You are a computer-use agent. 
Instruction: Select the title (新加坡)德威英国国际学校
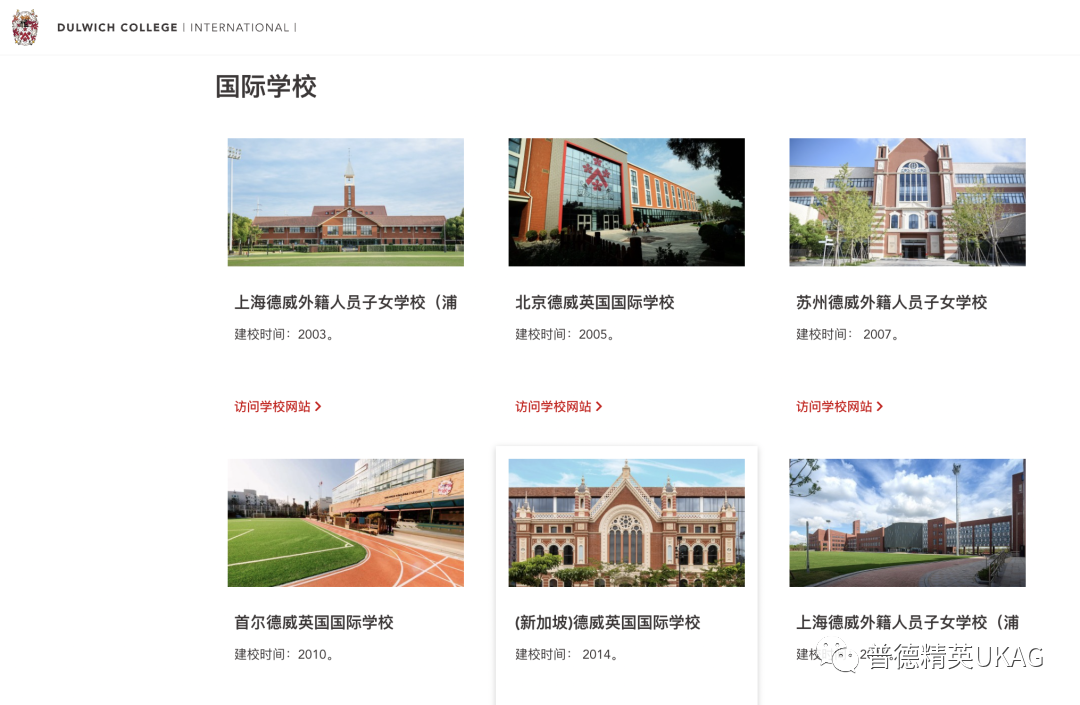point(608,622)
